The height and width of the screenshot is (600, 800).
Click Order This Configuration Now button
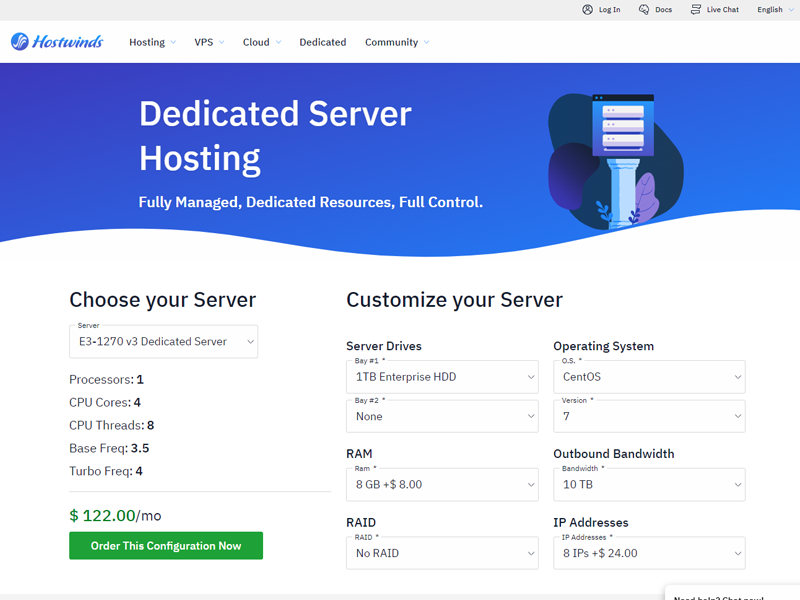(166, 545)
